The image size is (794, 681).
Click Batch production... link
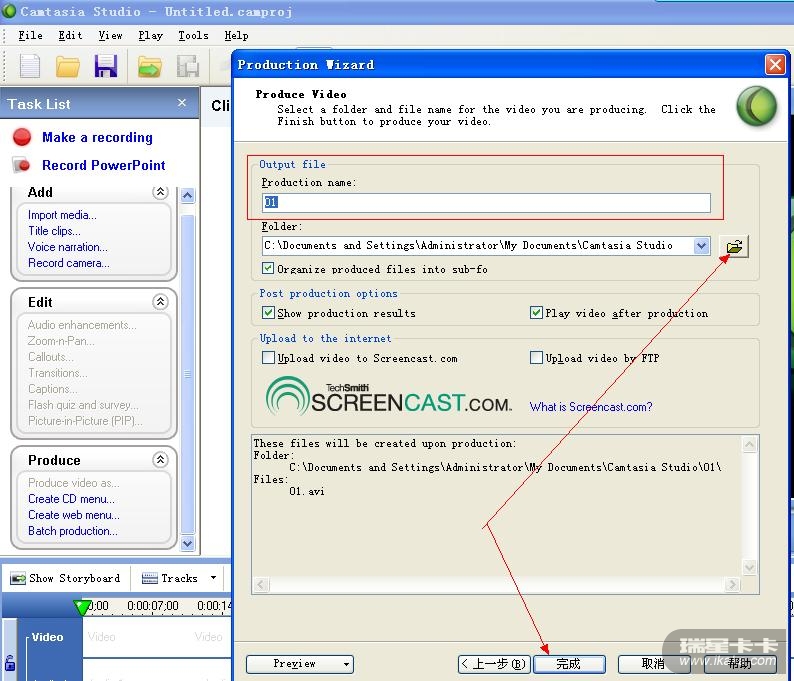72,531
